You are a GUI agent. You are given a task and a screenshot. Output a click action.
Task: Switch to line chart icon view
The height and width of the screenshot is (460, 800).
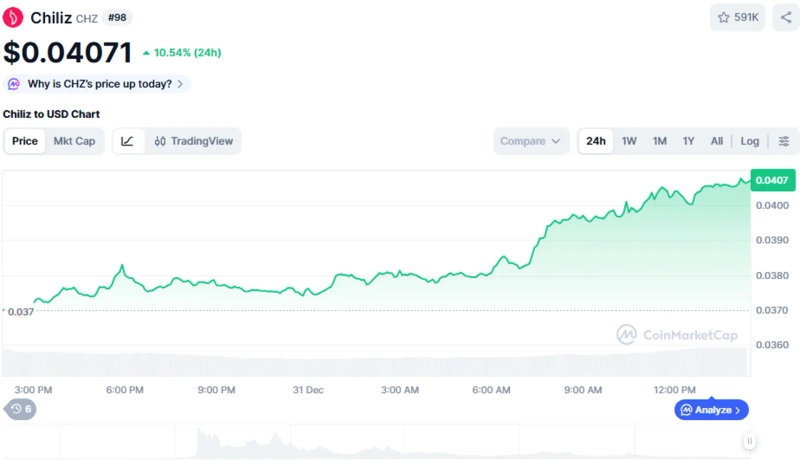[128, 141]
